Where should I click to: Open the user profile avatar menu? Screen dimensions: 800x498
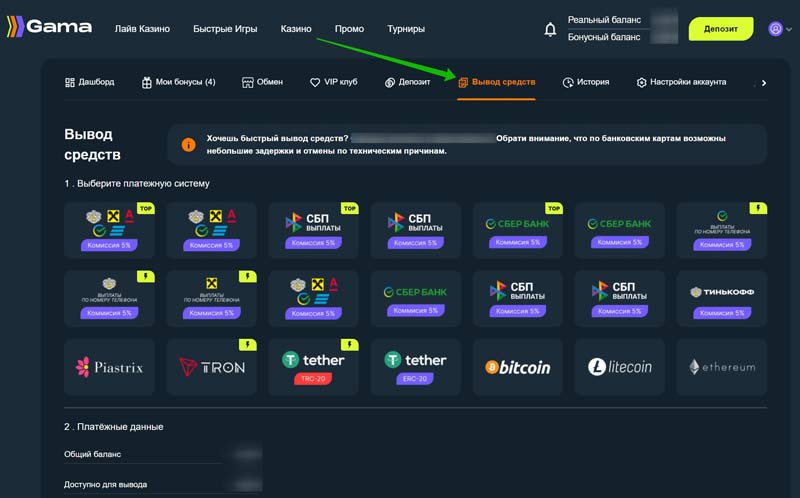774,29
